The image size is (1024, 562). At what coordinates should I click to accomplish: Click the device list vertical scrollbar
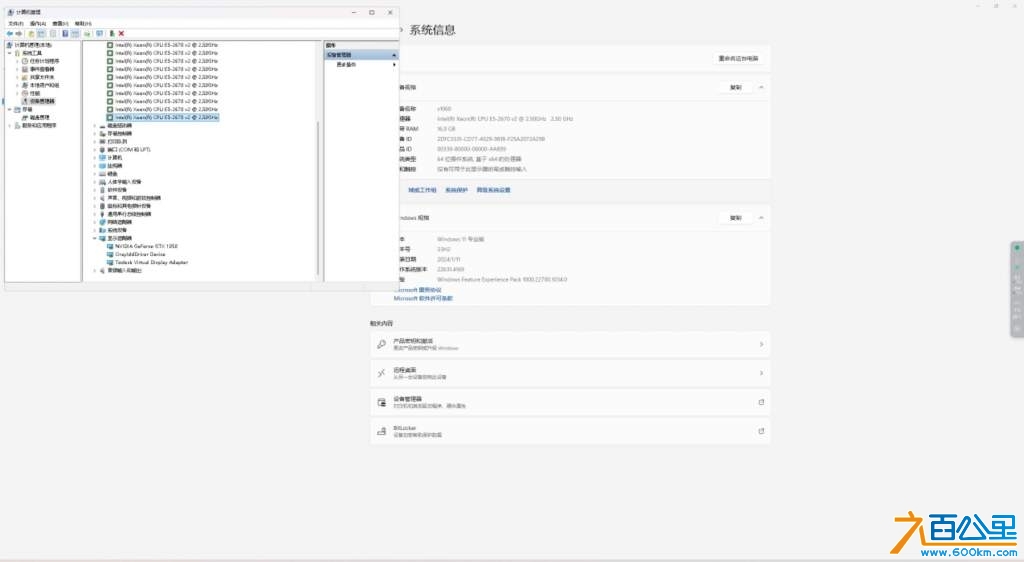tap(317, 196)
